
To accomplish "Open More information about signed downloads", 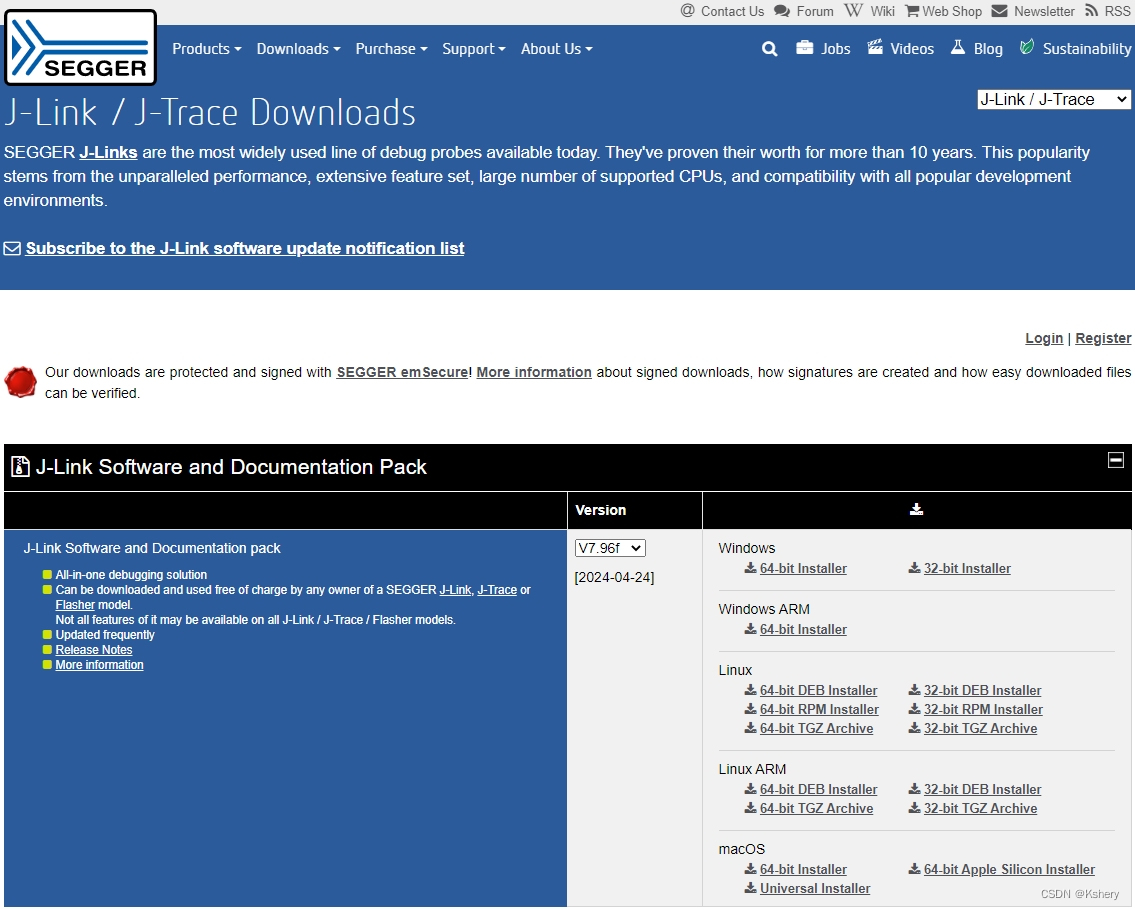I will click(533, 372).
